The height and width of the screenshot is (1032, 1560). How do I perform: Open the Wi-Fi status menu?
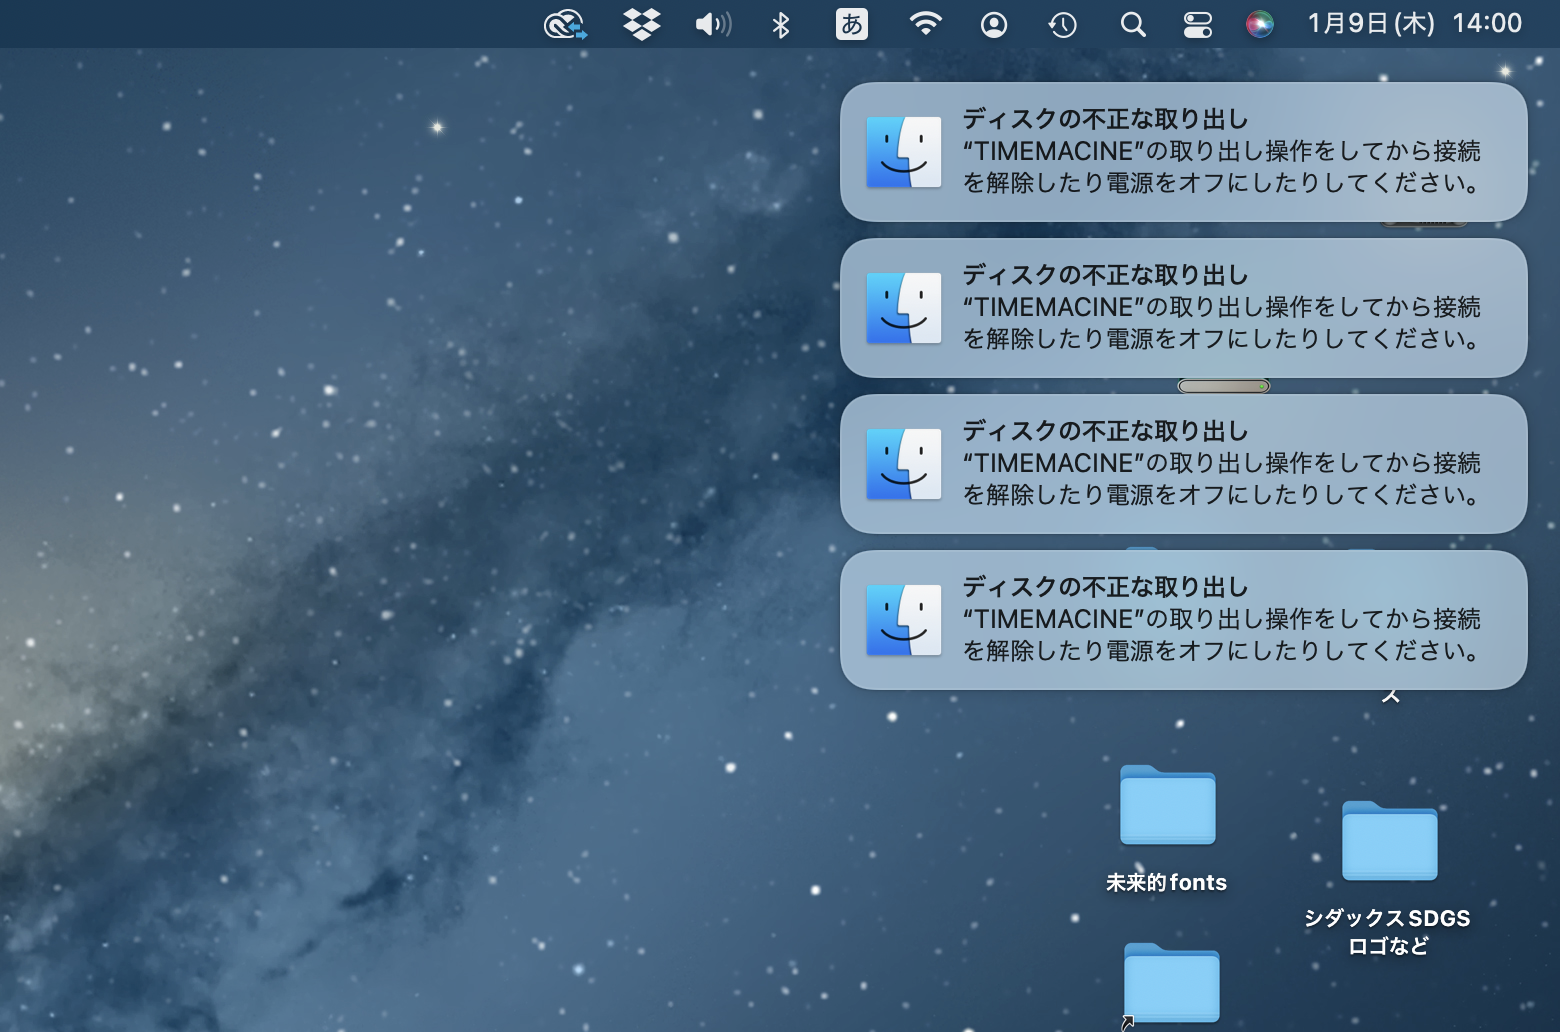[x=925, y=24]
